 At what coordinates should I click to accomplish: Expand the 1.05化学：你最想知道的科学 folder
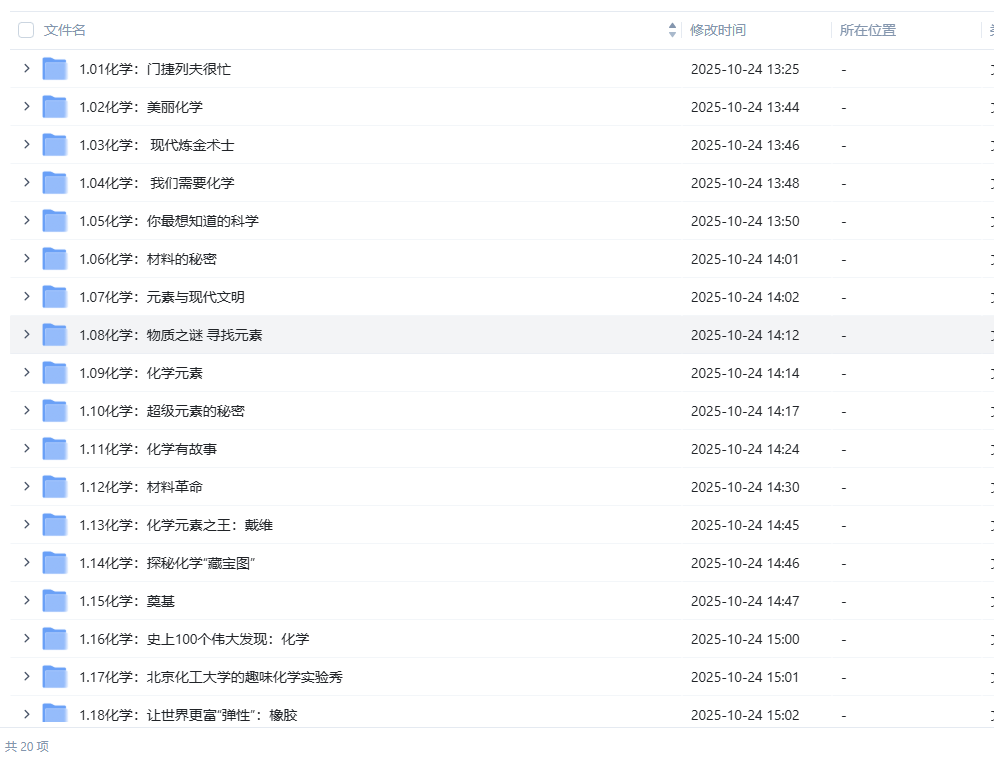click(x=27, y=221)
